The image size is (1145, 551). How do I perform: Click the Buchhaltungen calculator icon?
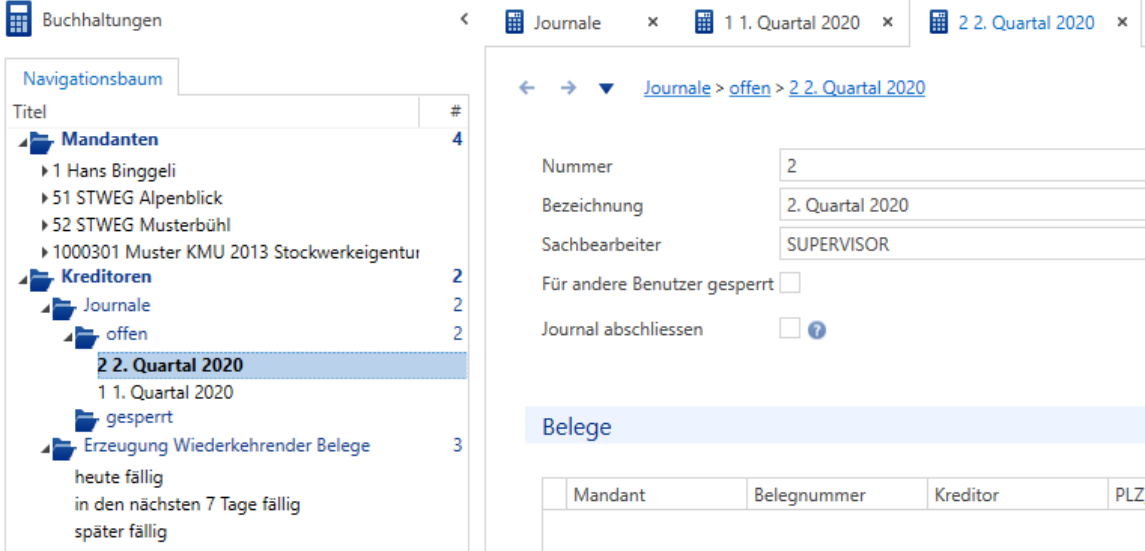tap(18, 21)
